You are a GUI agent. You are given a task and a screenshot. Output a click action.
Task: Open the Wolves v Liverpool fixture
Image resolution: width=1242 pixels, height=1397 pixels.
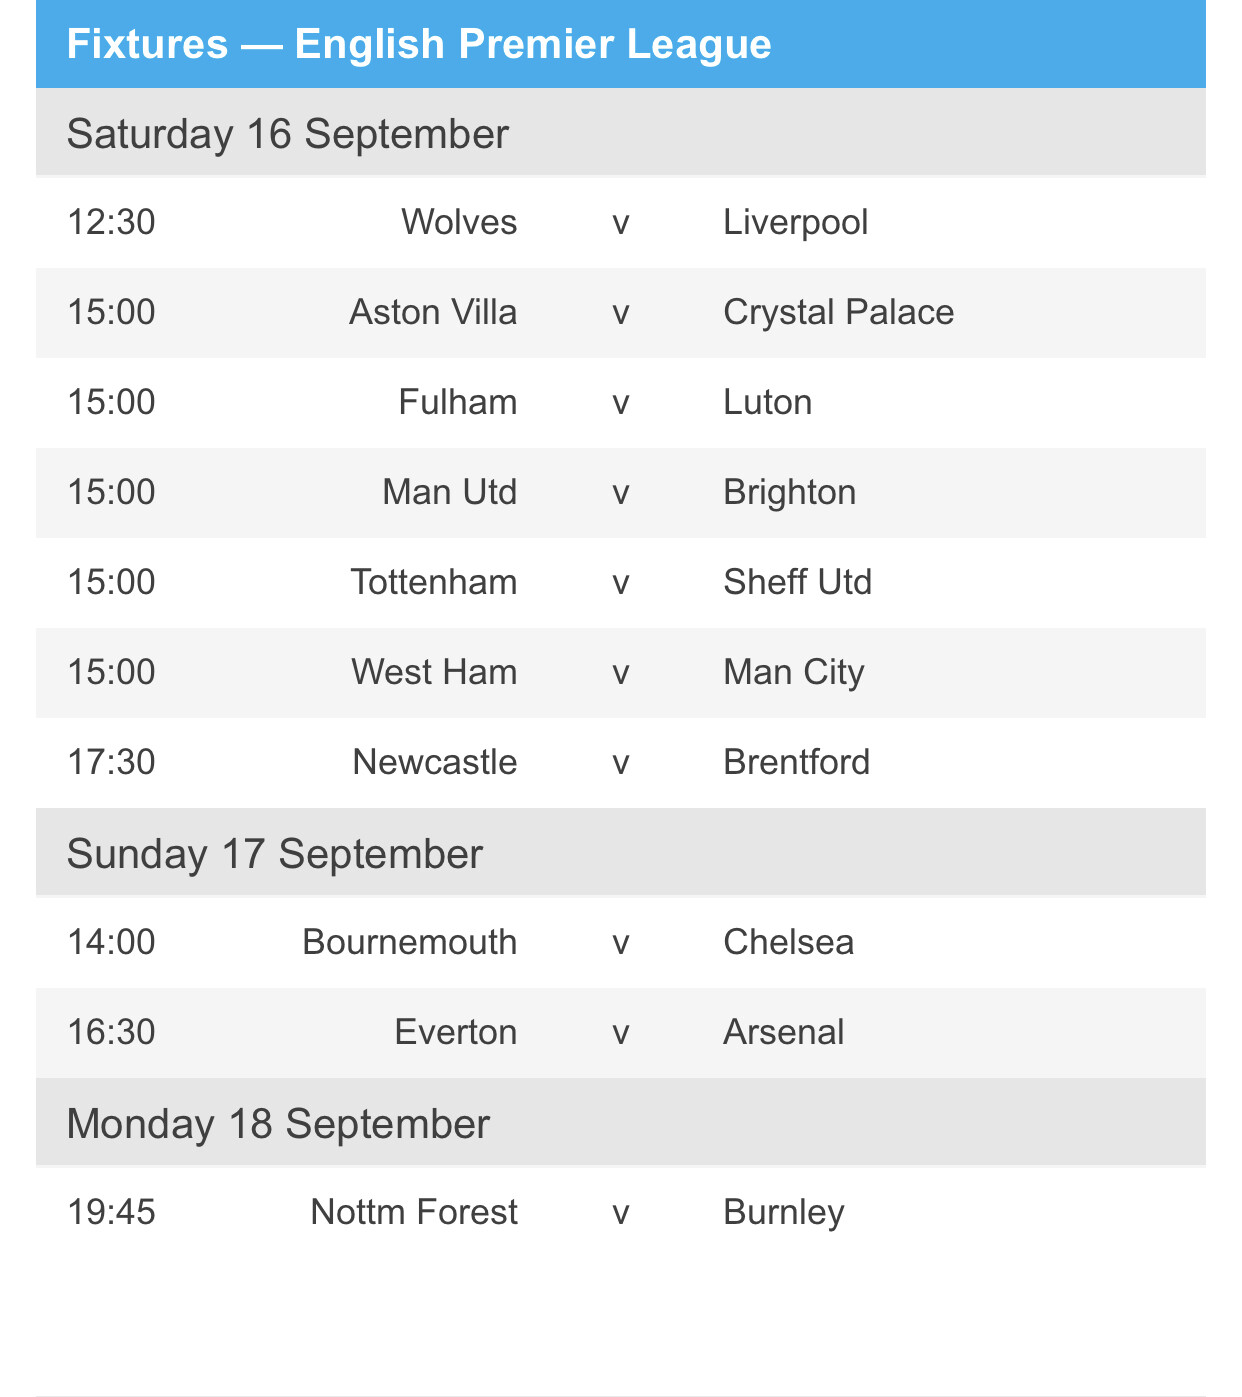620,222
